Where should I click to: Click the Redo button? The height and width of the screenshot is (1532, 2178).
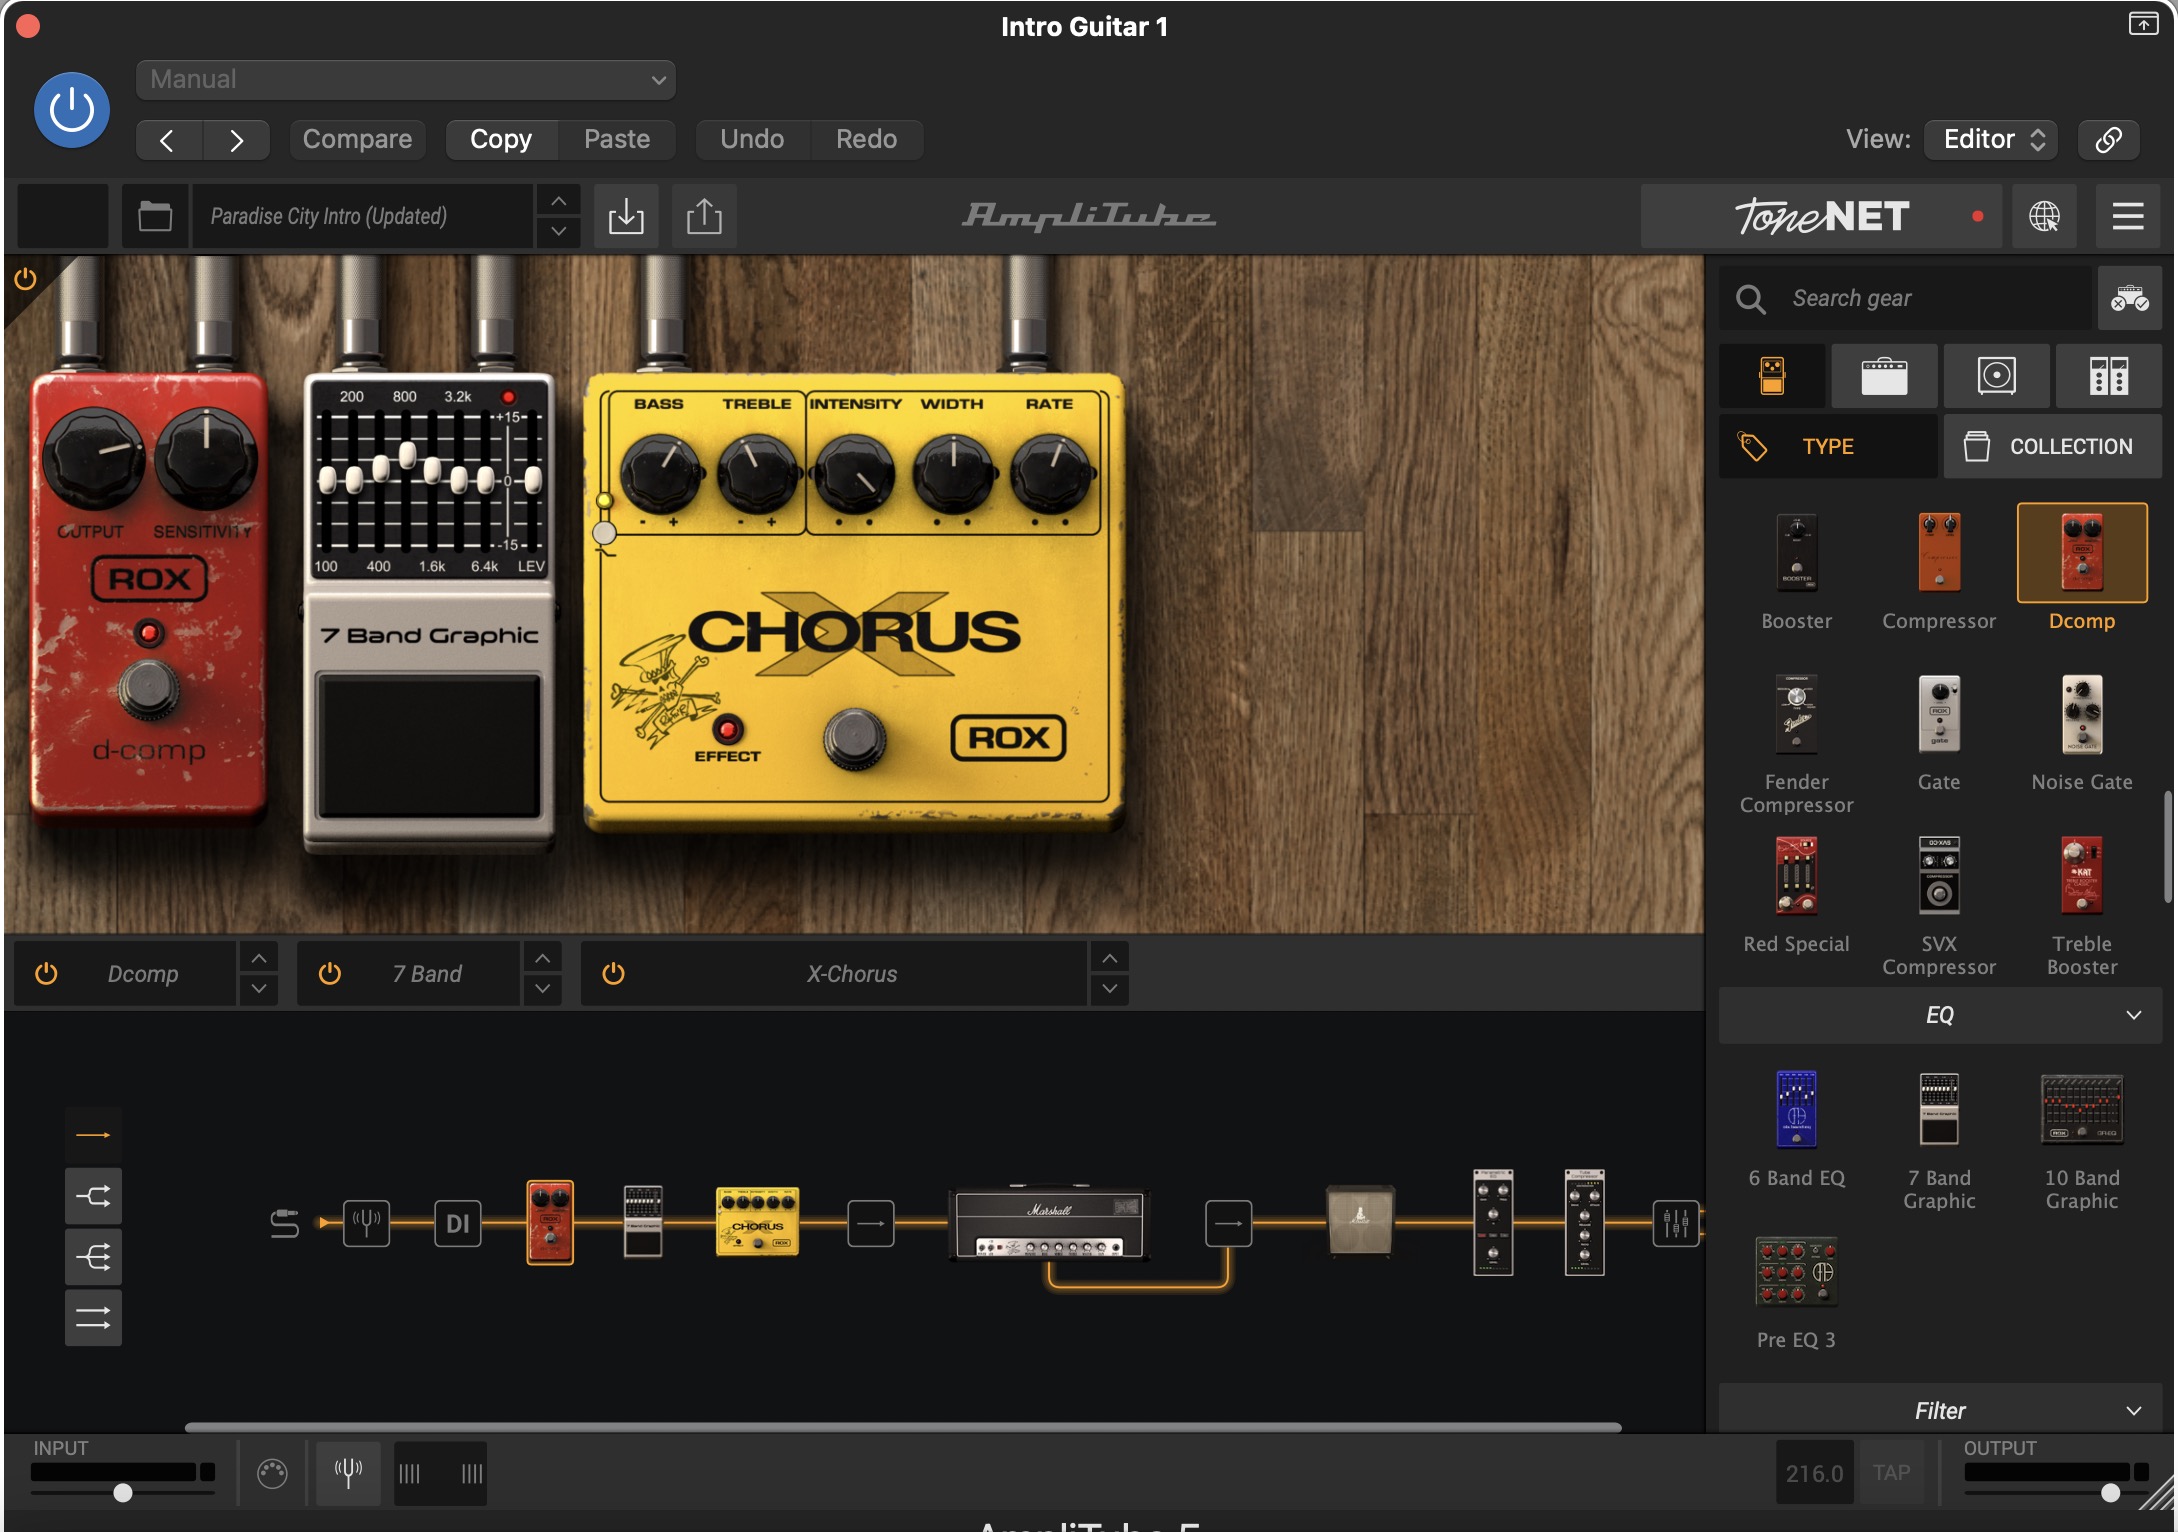866,139
